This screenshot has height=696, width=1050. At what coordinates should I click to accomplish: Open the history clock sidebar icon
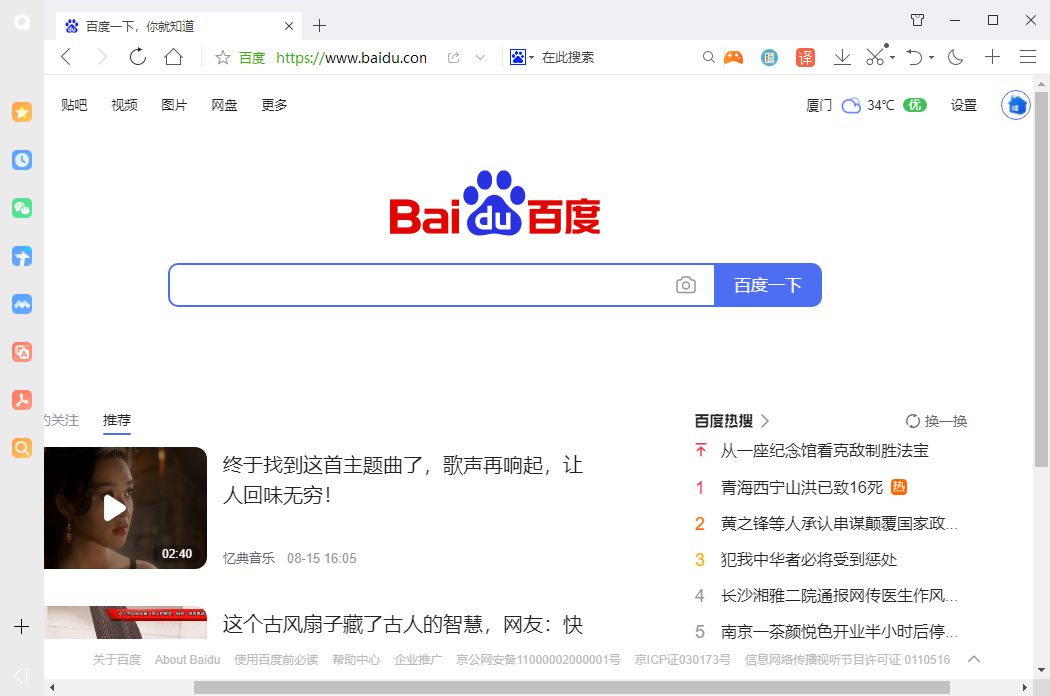pos(22,160)
